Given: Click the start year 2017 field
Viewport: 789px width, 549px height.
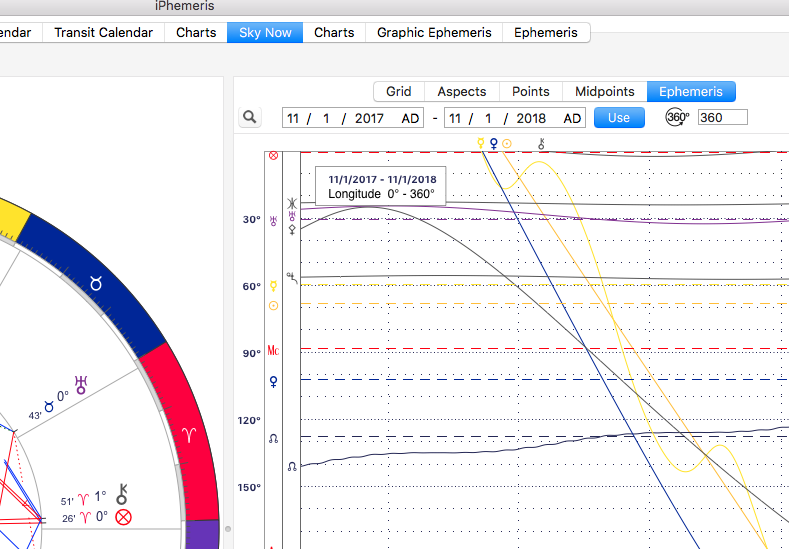Looking at the screenshot, I should pyautogui.click(x=369, y=118).
